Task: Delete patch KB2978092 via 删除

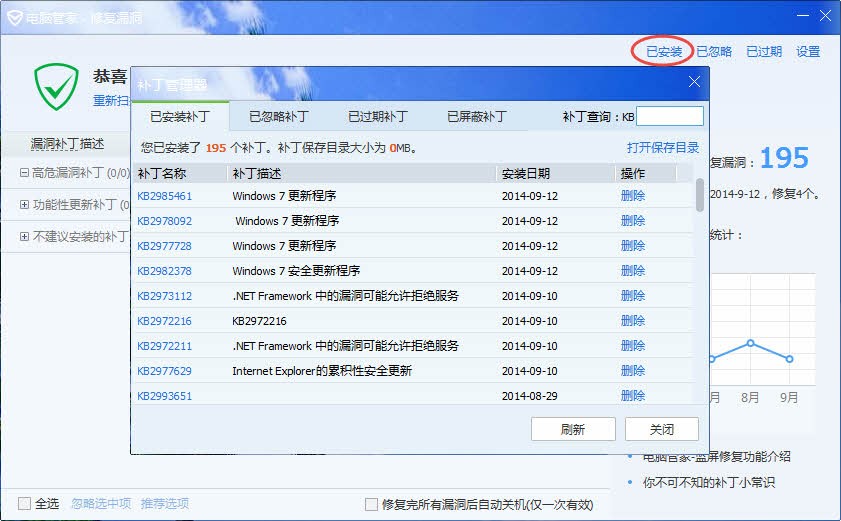Action: tap(633, 221)
